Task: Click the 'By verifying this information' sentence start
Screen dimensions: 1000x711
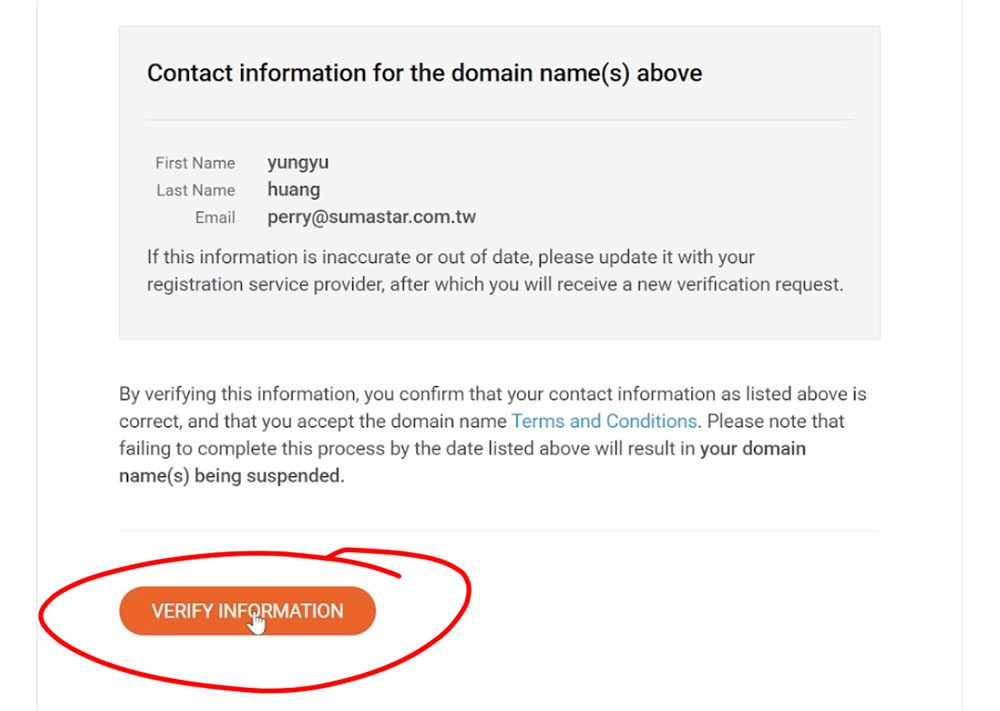Action: click(239, 394)
